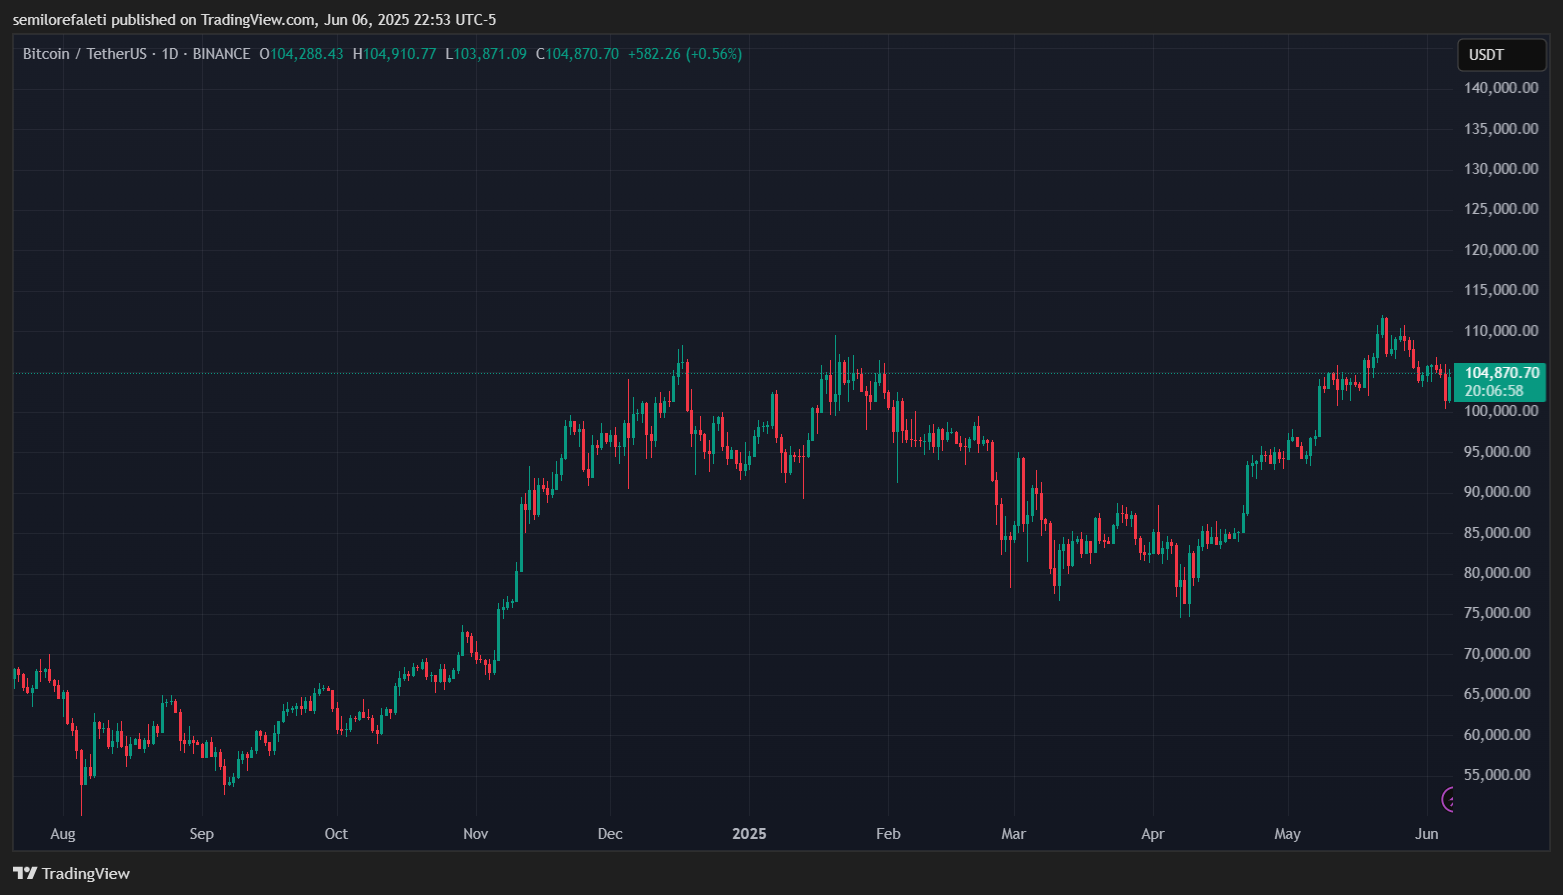Click the 140,000.00 price axis label
Screen dimensions: 1563x895
[x=1501, y=88]
